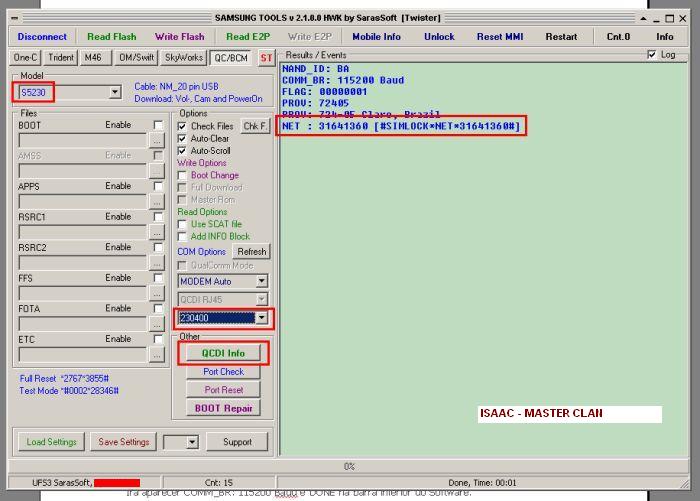Switch to the Trident tab
Screen dimensions: 700x501
tap(61, 58)
